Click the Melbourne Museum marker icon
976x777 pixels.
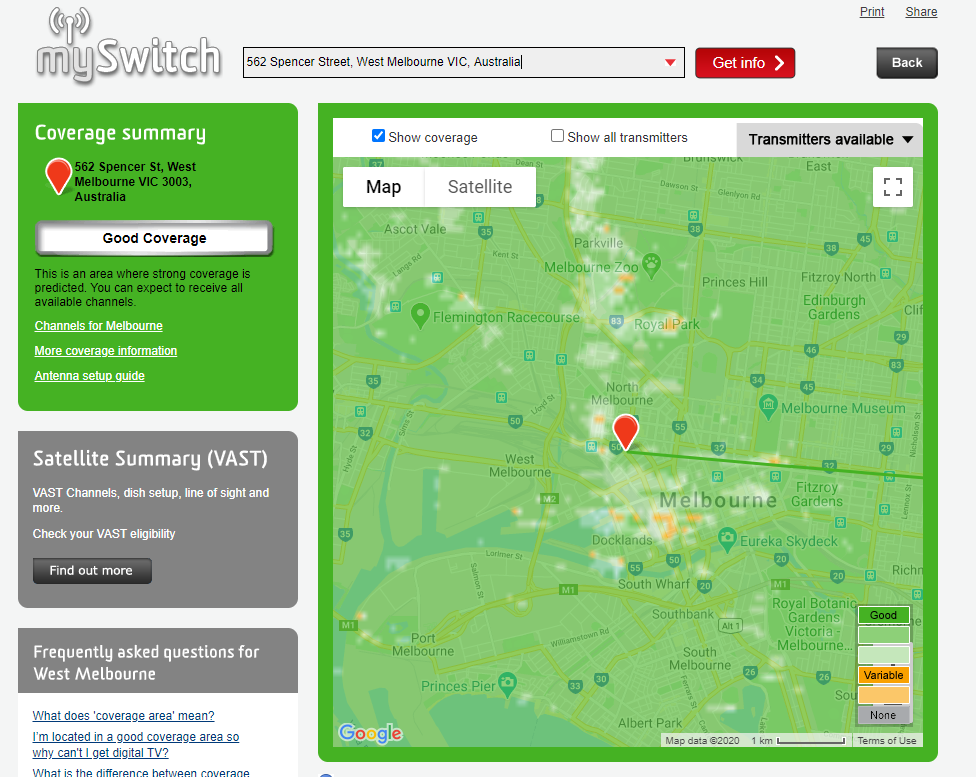tap(769, 407)
